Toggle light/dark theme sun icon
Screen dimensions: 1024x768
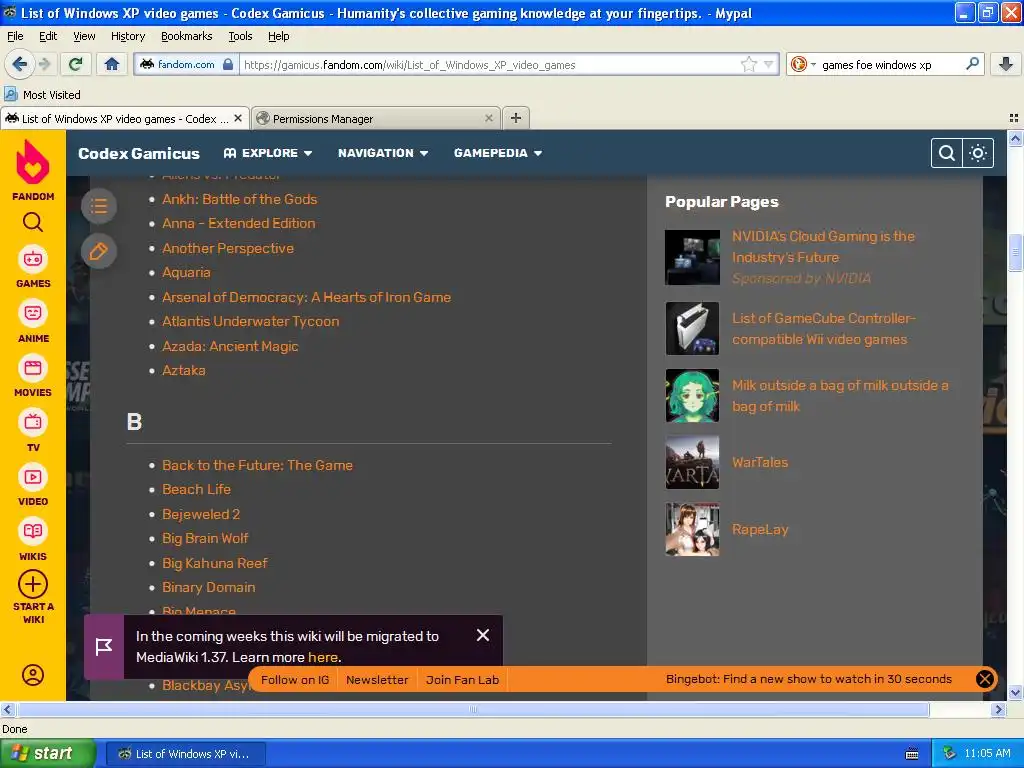tap(978, 153)
